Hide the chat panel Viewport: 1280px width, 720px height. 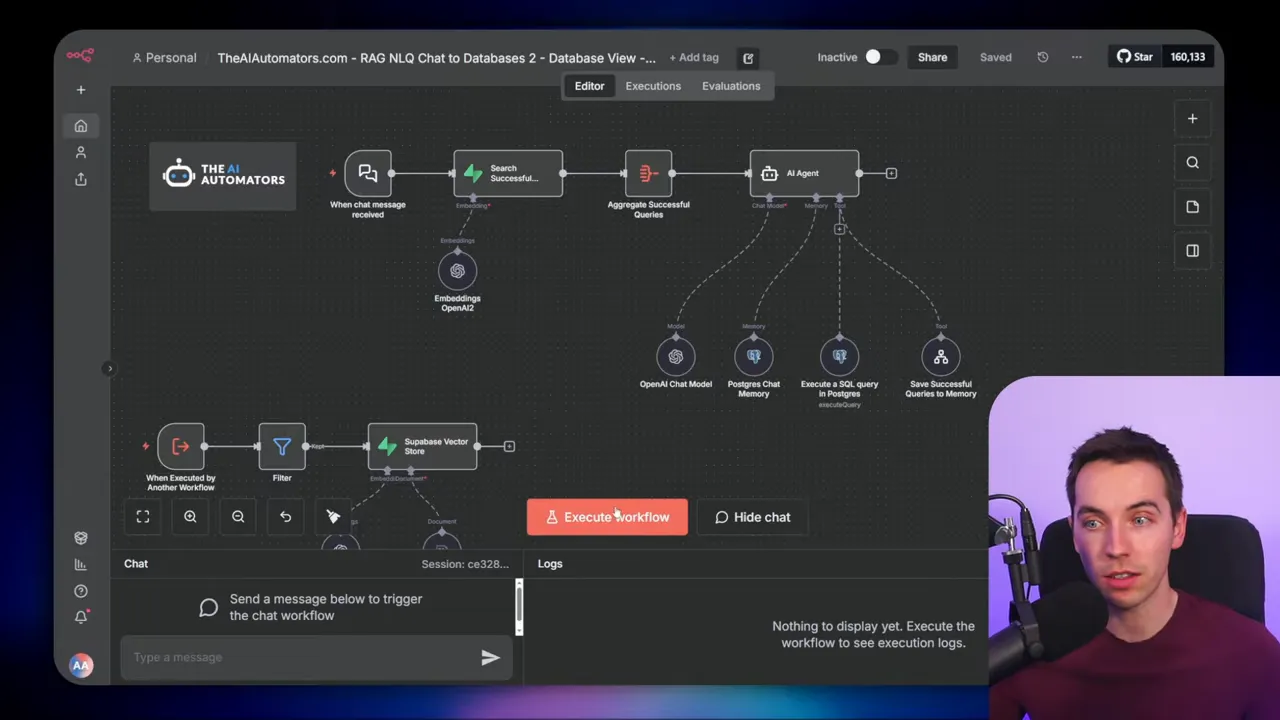(752, 517)
